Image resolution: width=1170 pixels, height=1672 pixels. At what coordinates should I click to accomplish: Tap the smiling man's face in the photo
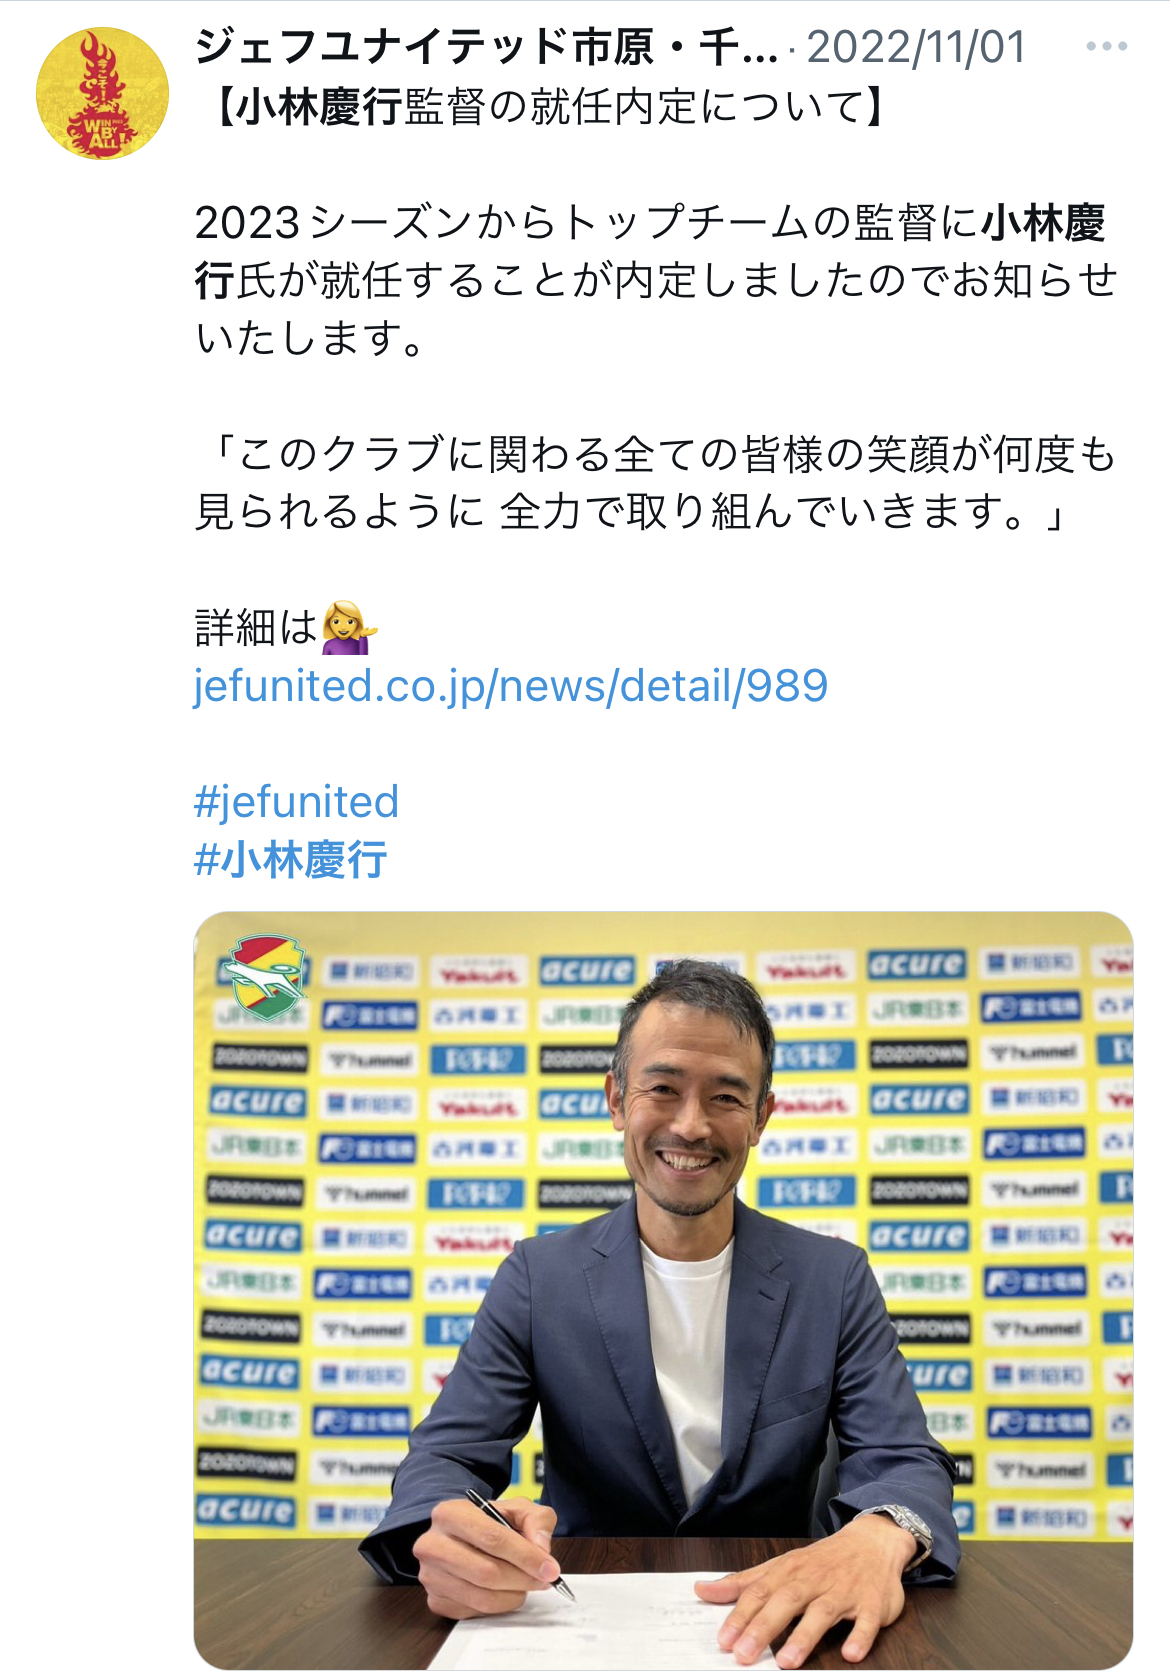click(x=692, y=1095)
